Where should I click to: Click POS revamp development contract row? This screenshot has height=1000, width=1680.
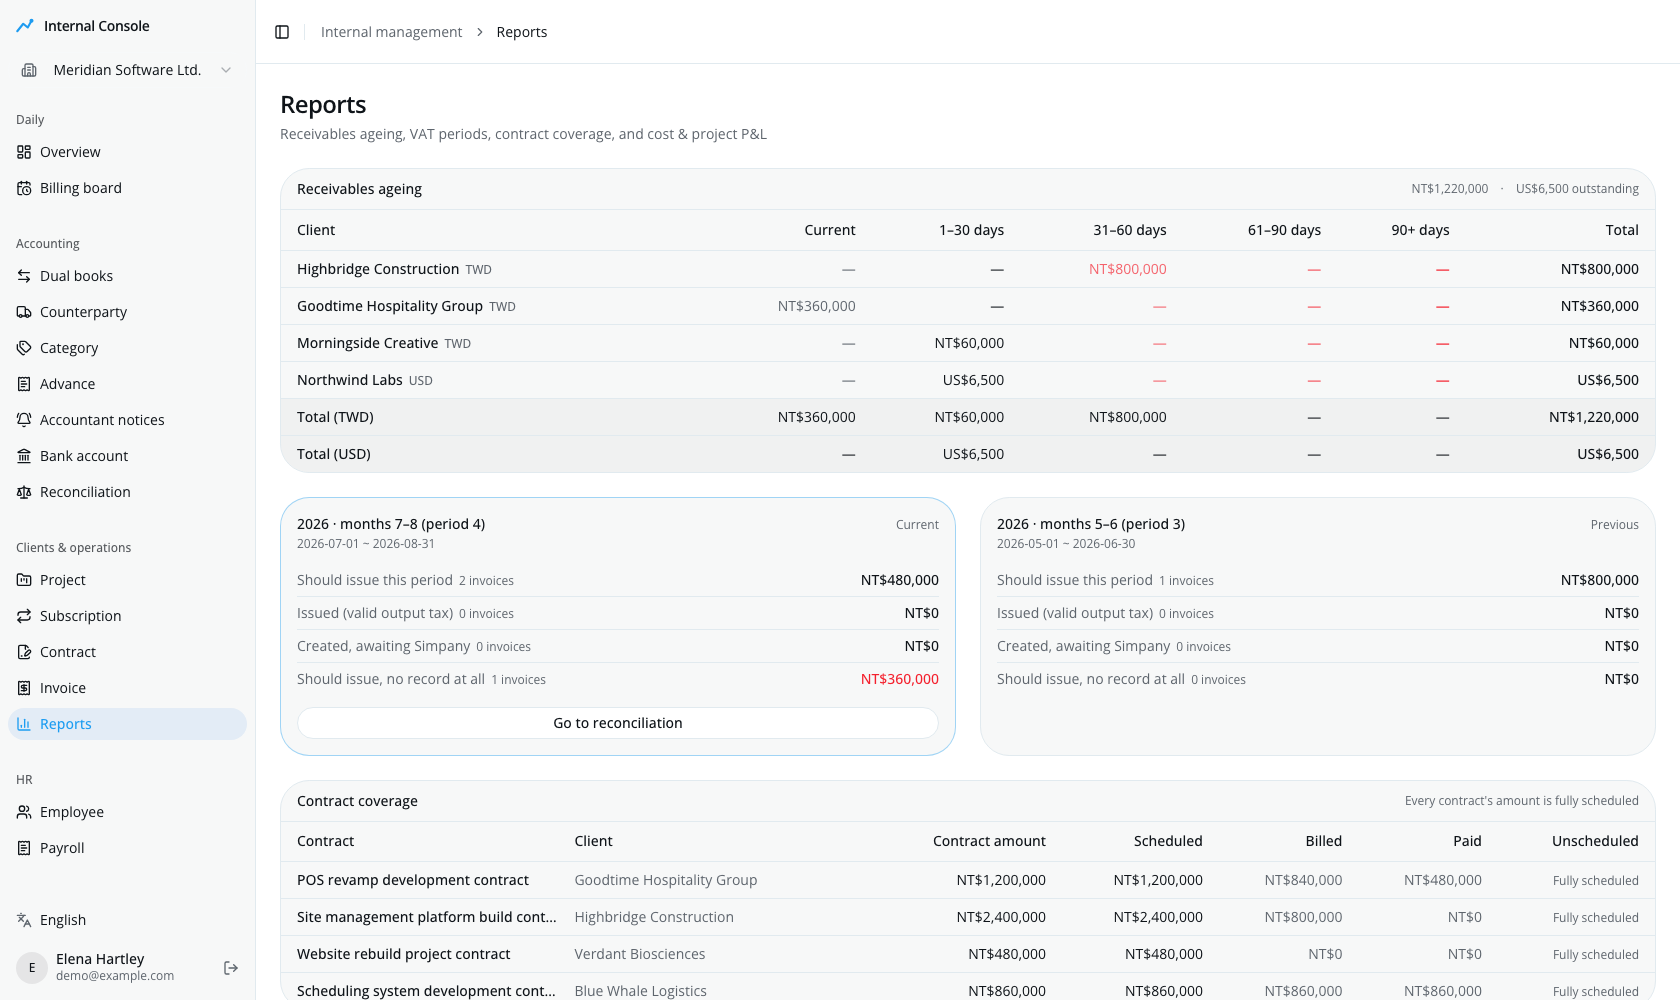tap(968, 880)
